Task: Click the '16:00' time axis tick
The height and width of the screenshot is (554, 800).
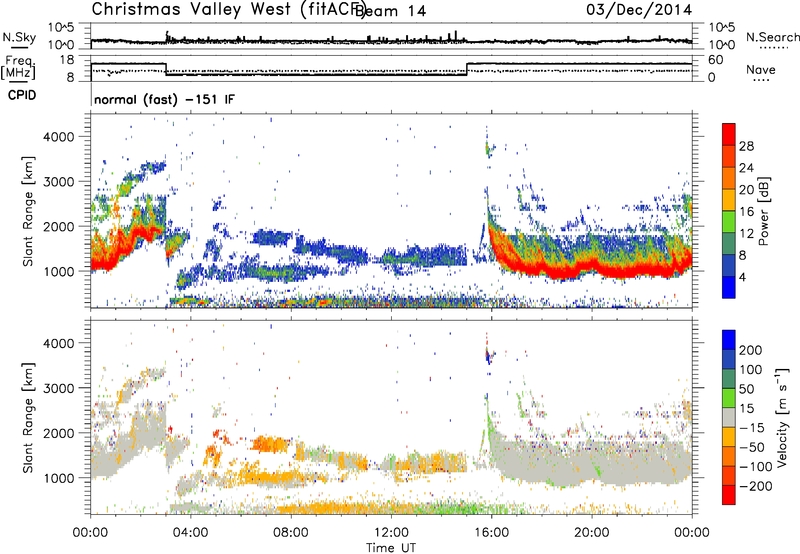Action: pos(491,533)
